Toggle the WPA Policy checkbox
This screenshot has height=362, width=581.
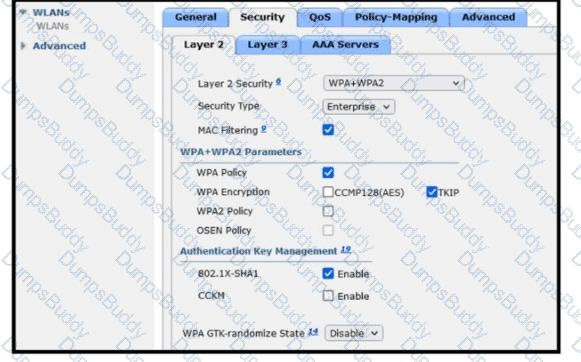pos(328,172)
